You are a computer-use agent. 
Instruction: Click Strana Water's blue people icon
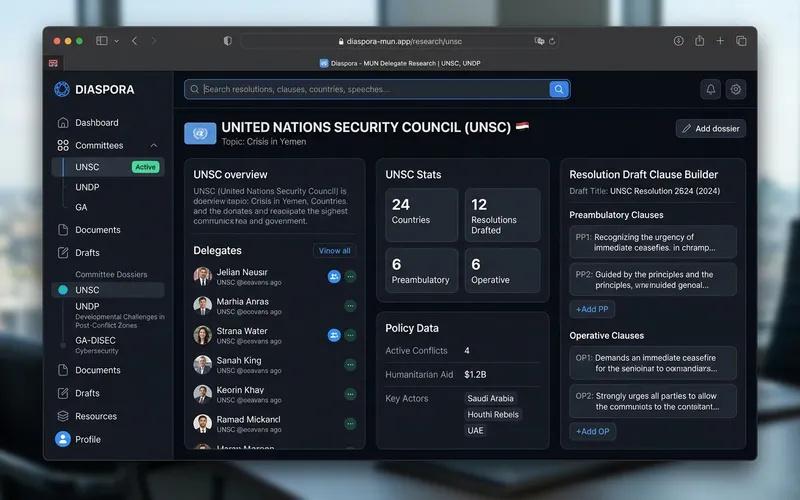(x=334, y=335)
